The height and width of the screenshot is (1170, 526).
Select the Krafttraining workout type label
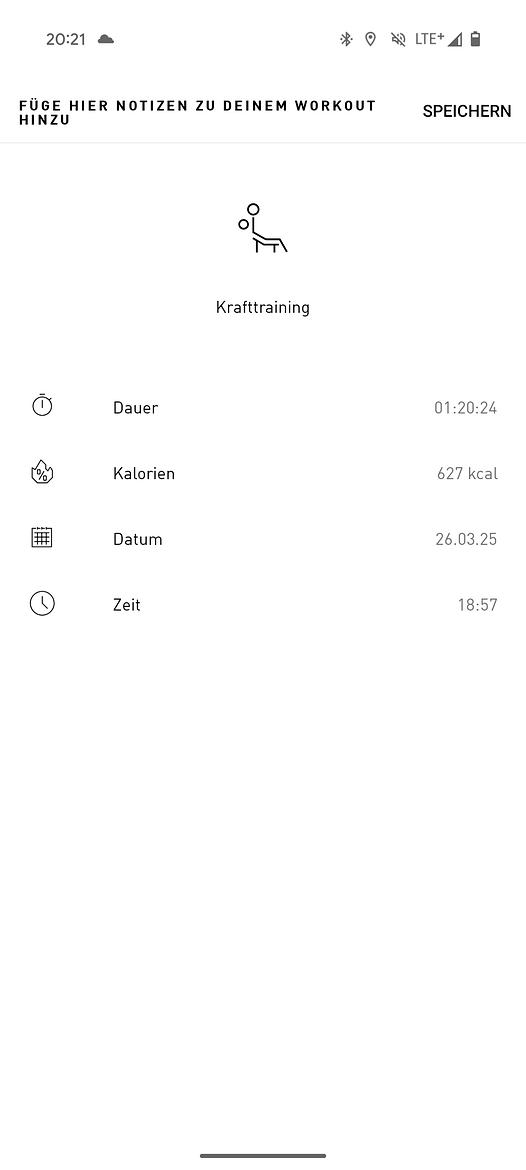click(x=263, y=307)
